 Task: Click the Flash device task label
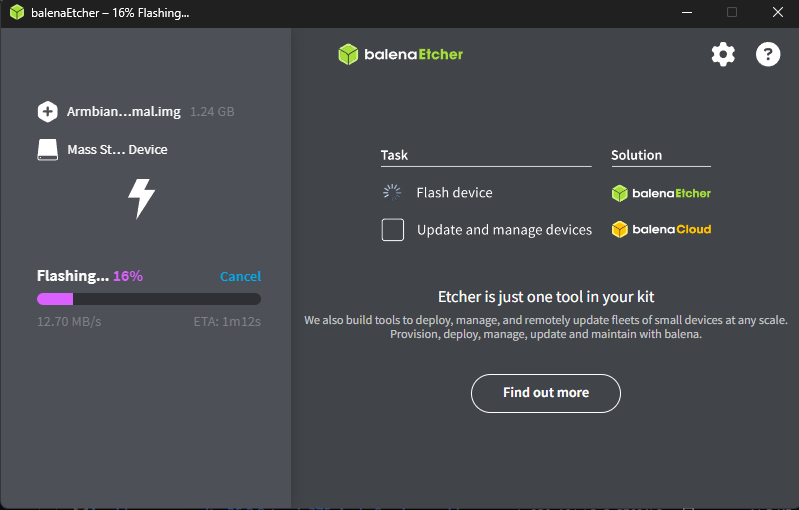pyautogui.click(x=454, y=192)
